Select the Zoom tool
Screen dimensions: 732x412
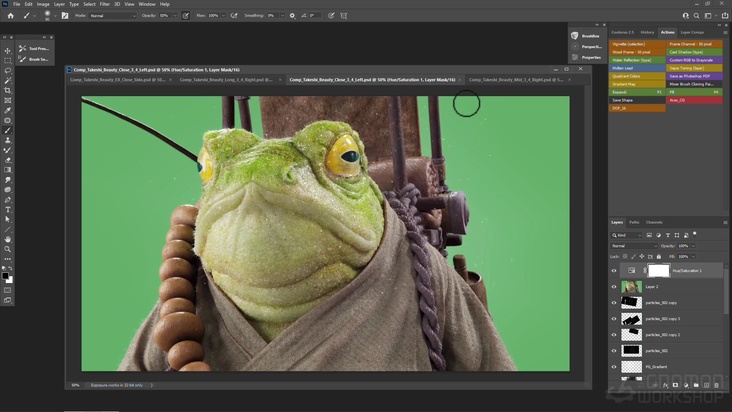[x=7, y=249]
